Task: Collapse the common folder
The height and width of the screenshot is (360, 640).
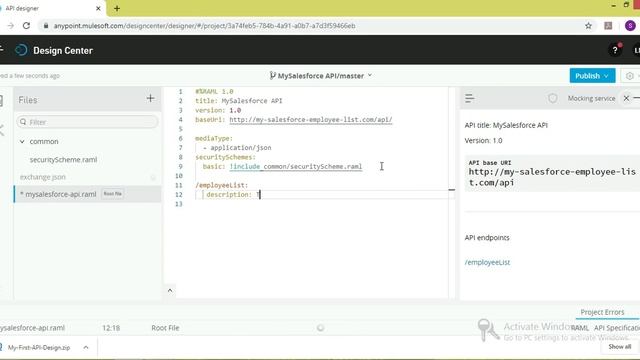Action: click(22, 142)
